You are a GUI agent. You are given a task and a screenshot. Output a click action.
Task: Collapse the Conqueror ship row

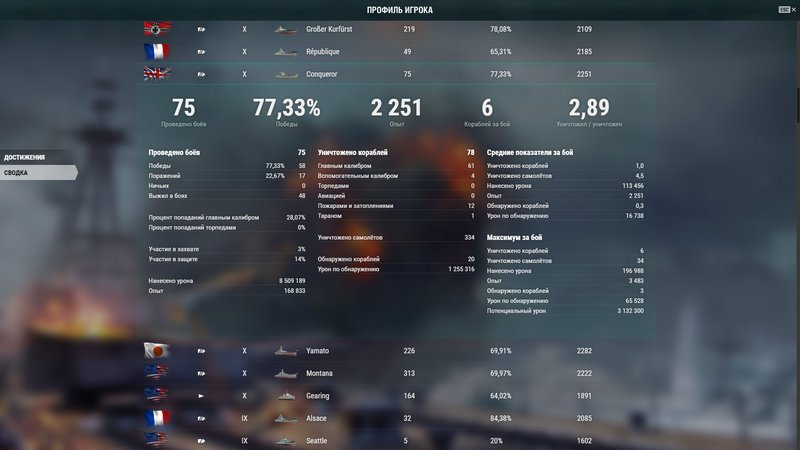396,74
